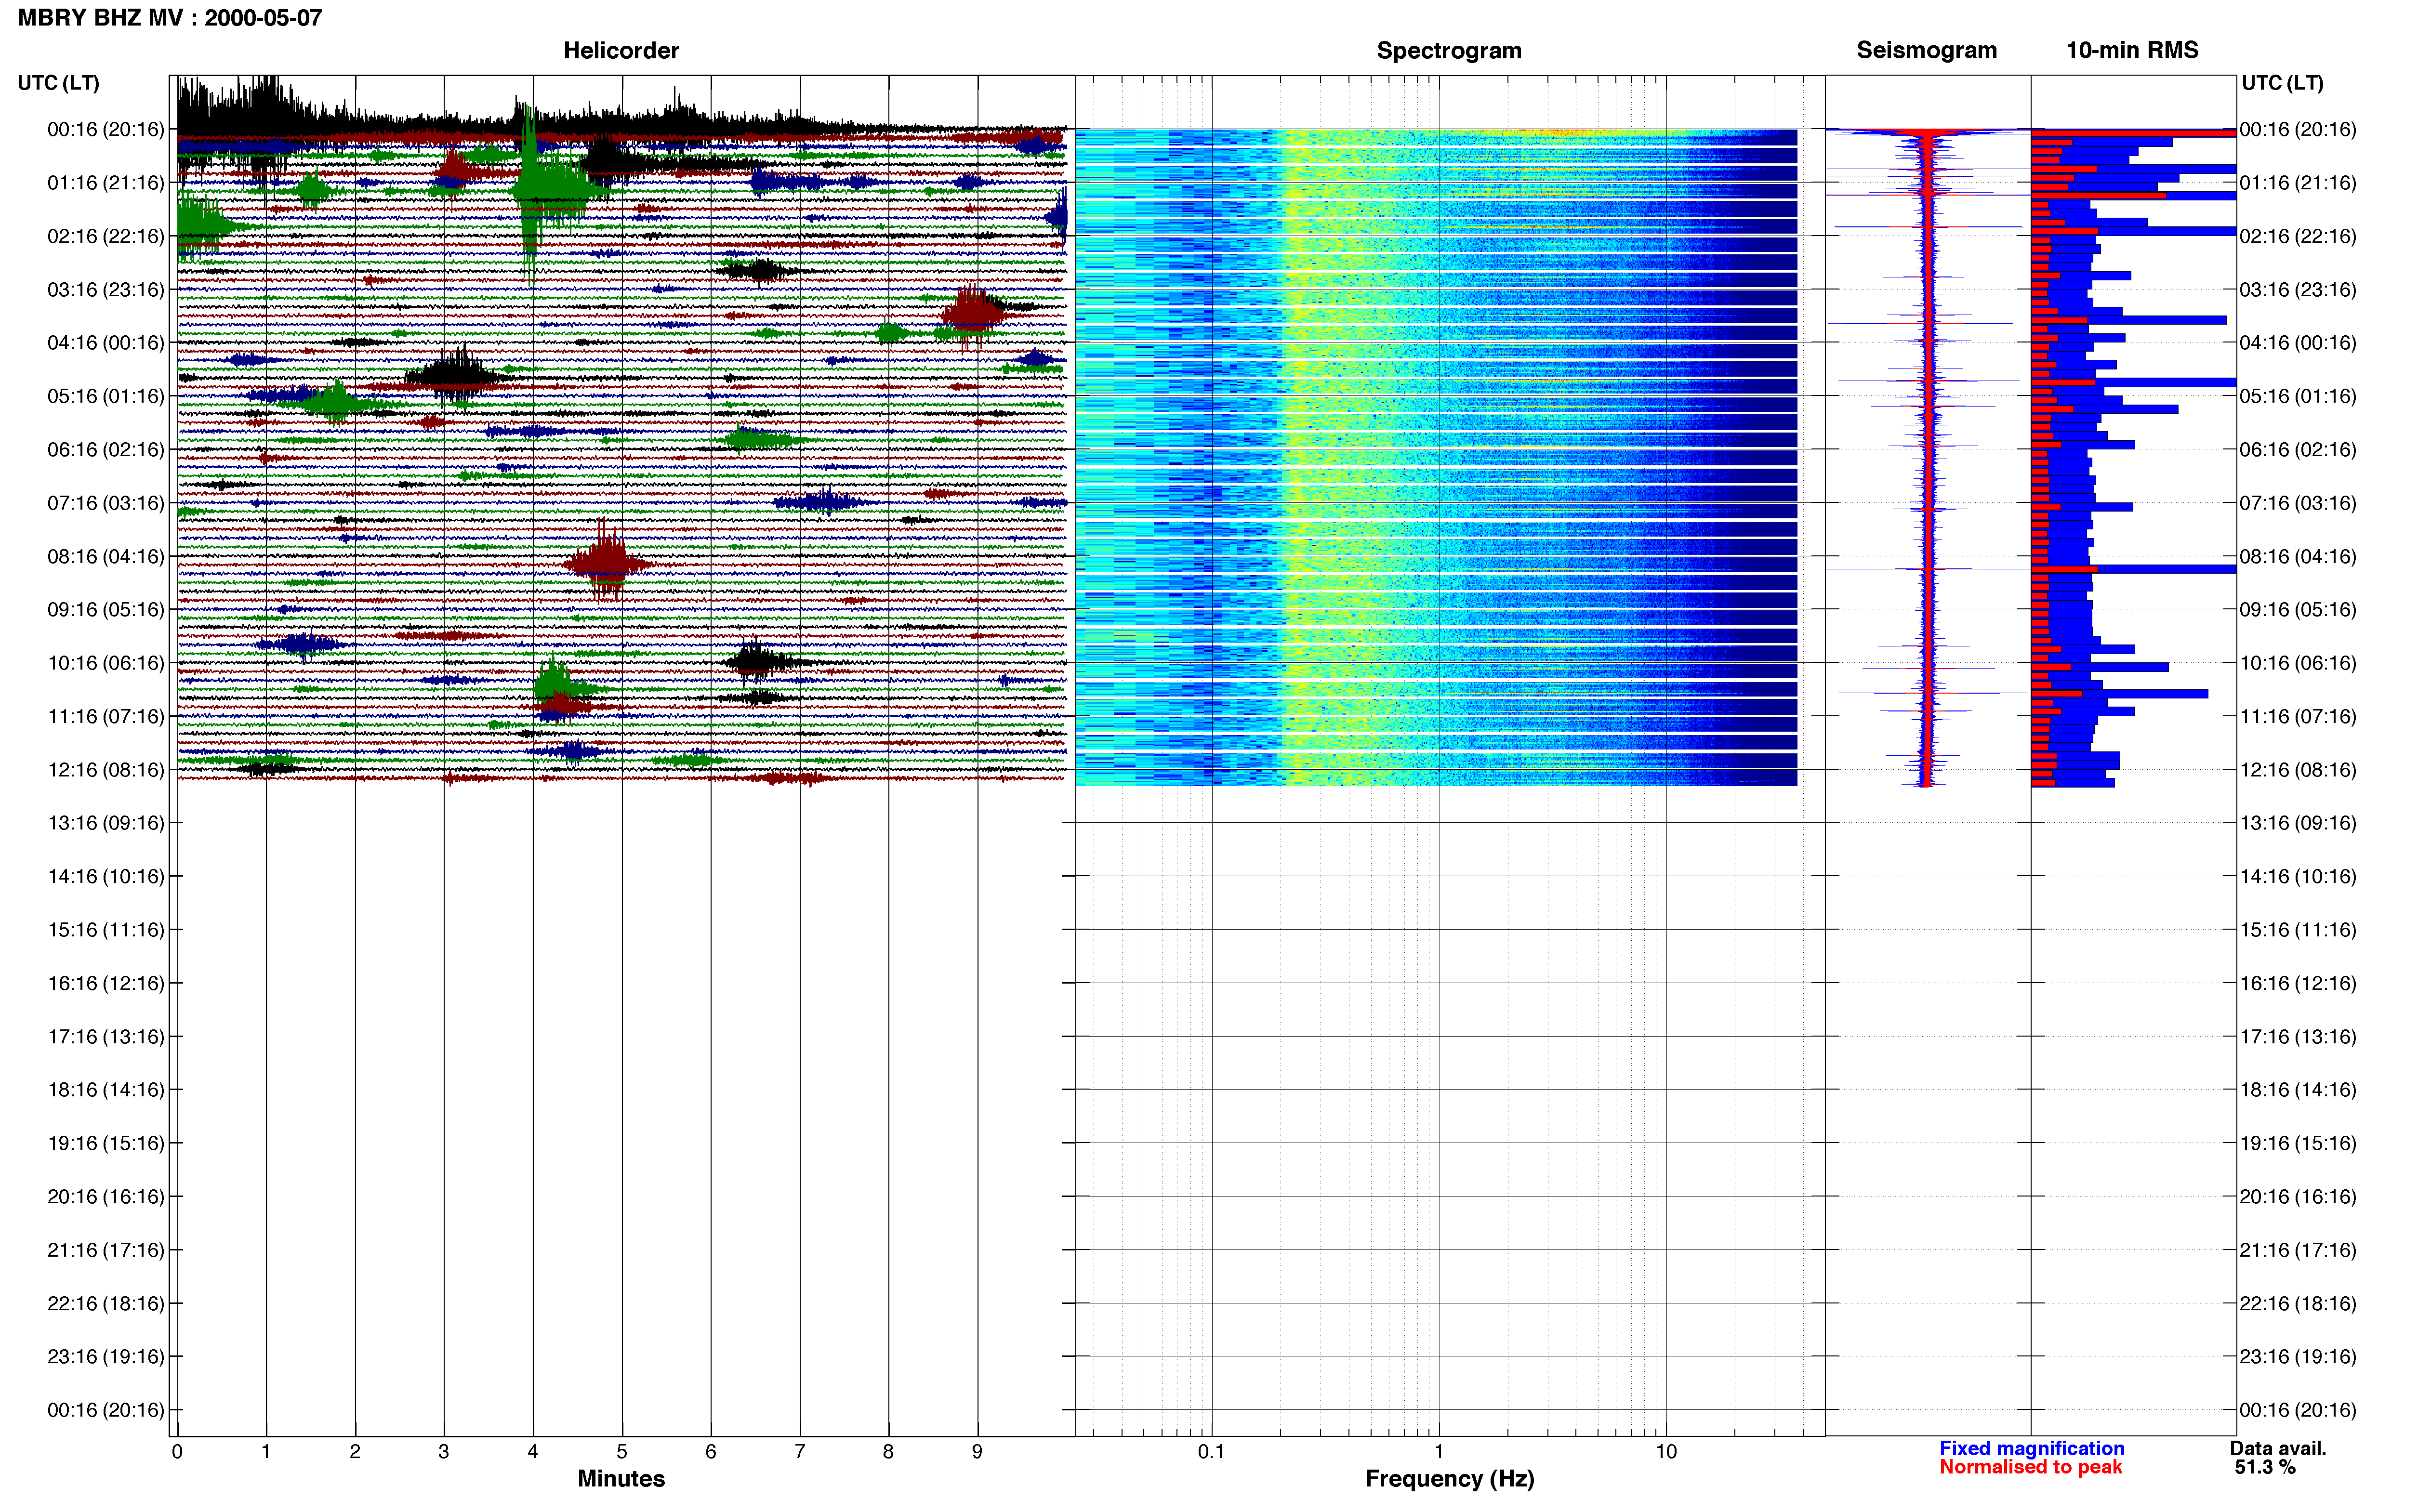The height and width of the screenshot is (1512, 2418).
Task: Click helicorder minute tick '5'
Action: tap(622, 1451)
